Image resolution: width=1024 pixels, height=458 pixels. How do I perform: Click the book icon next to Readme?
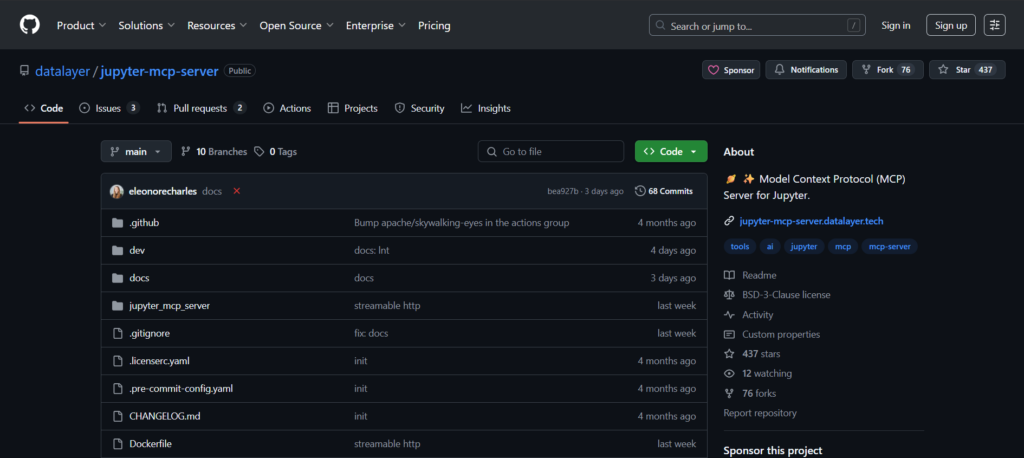tap(729, 276)
